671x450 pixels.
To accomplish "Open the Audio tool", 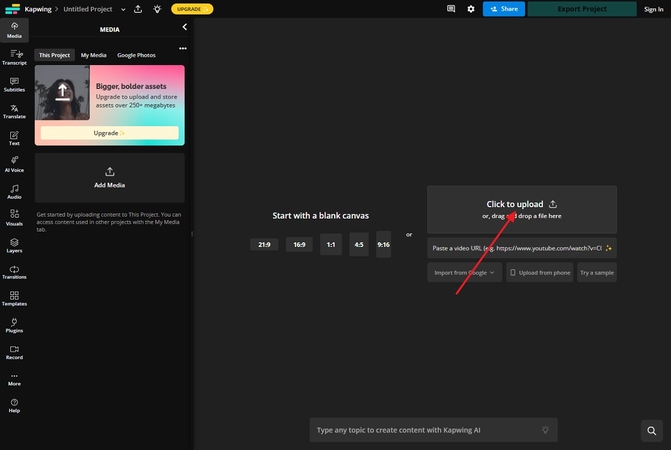I will (14, 192).
